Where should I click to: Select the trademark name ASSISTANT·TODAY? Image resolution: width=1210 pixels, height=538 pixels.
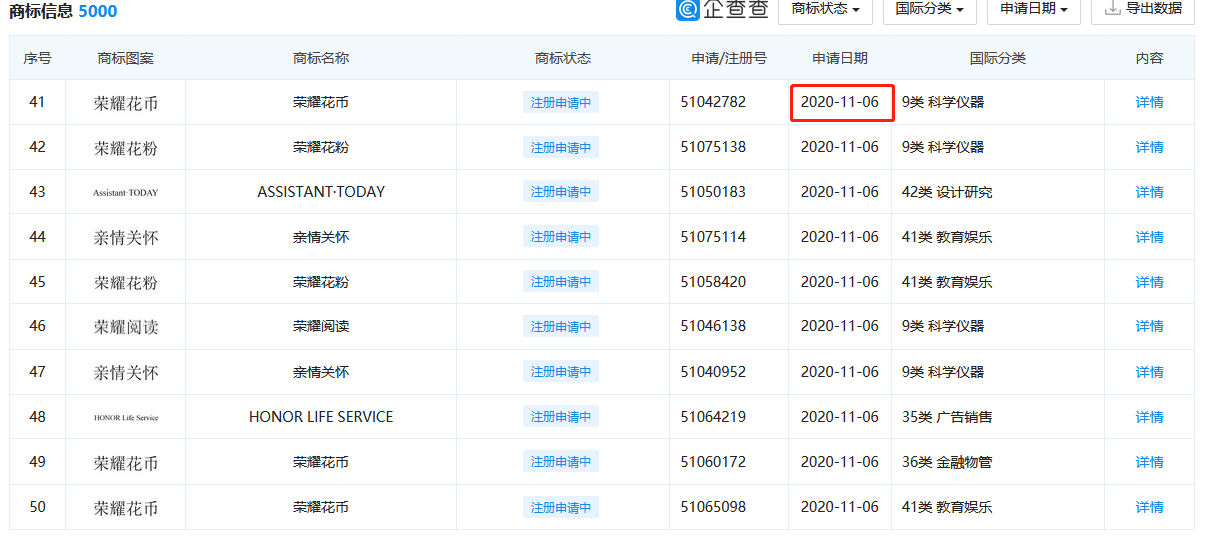pos(321,192)
